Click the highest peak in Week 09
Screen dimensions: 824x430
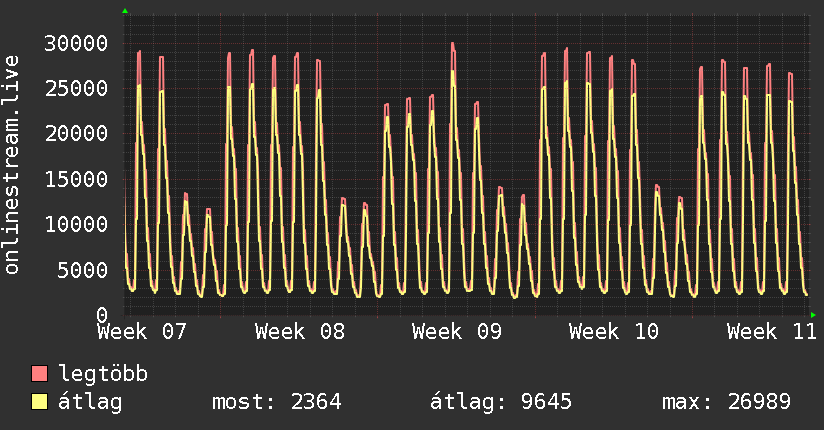tap(452, 44)
